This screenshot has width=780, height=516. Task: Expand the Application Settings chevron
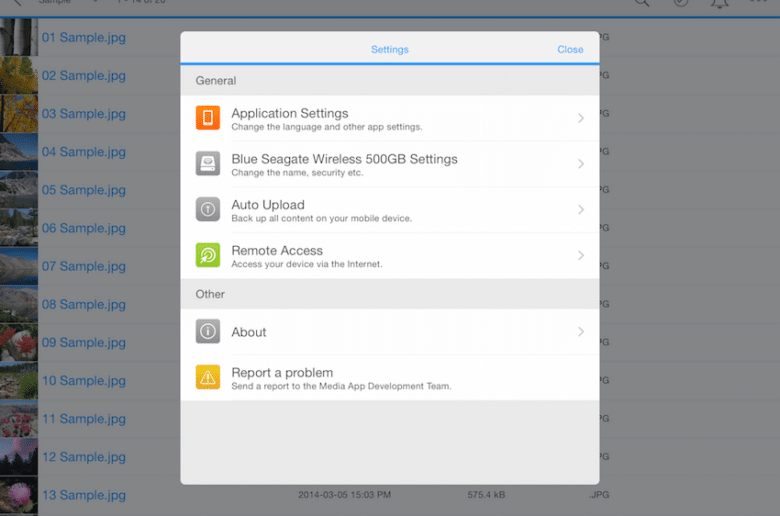tap(581, 118)
